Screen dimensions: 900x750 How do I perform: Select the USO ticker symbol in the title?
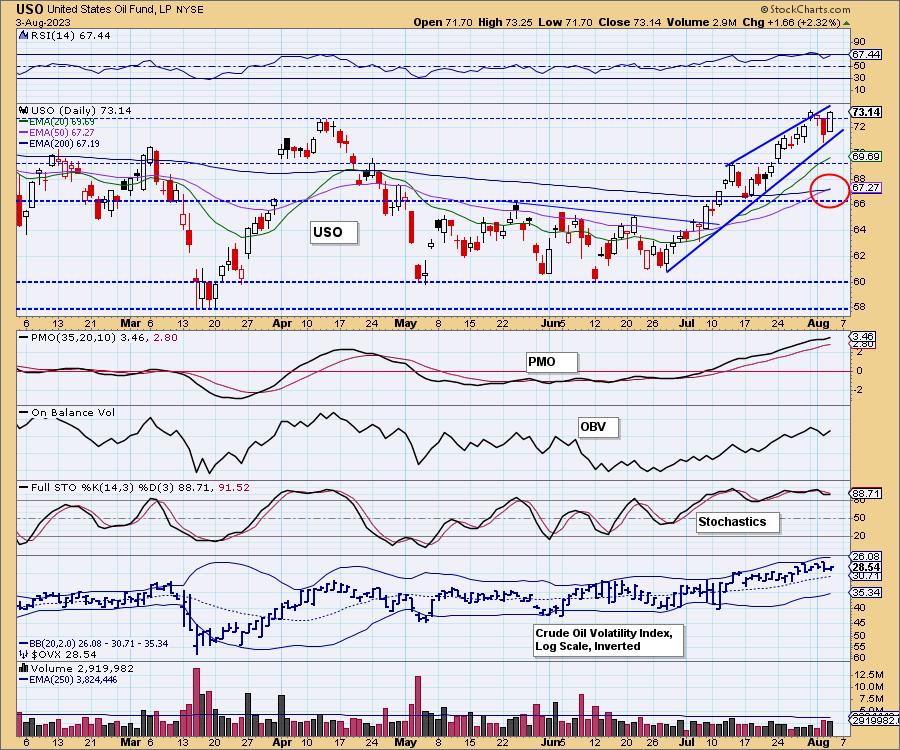click(x=30, y=9)
